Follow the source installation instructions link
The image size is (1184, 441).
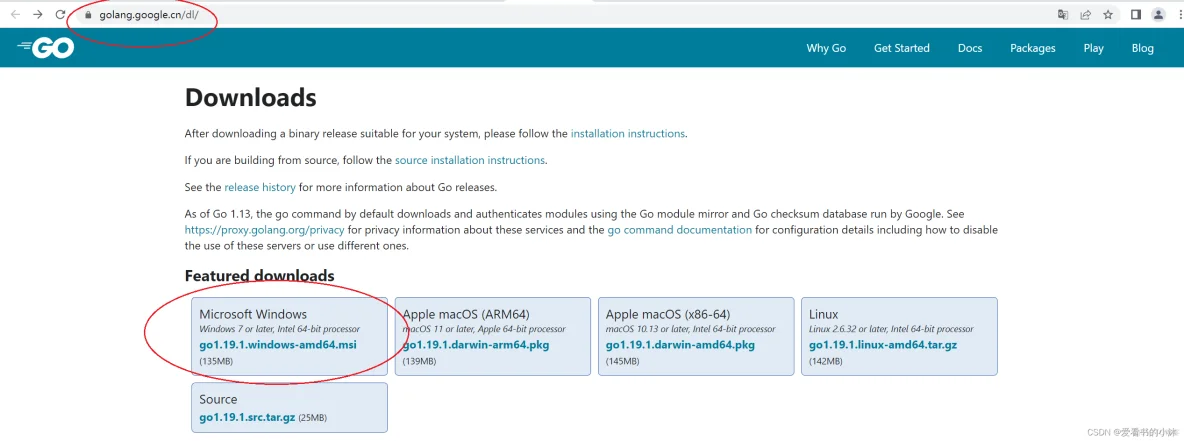point(470,160)
